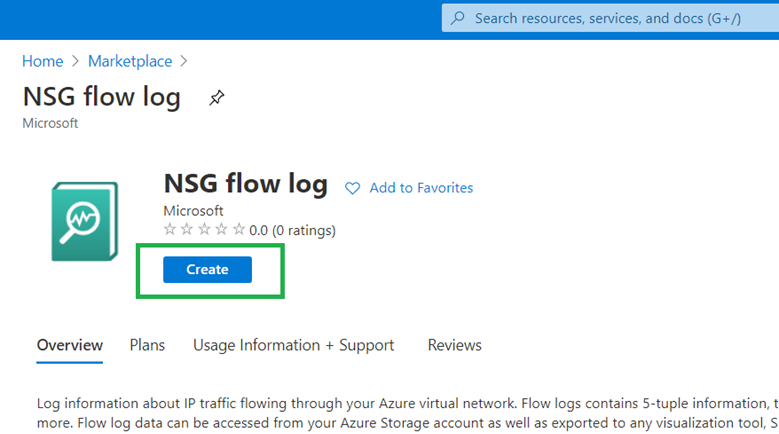Click the fifth rating star
Viewport: 779px width, 434px height.
239,229
